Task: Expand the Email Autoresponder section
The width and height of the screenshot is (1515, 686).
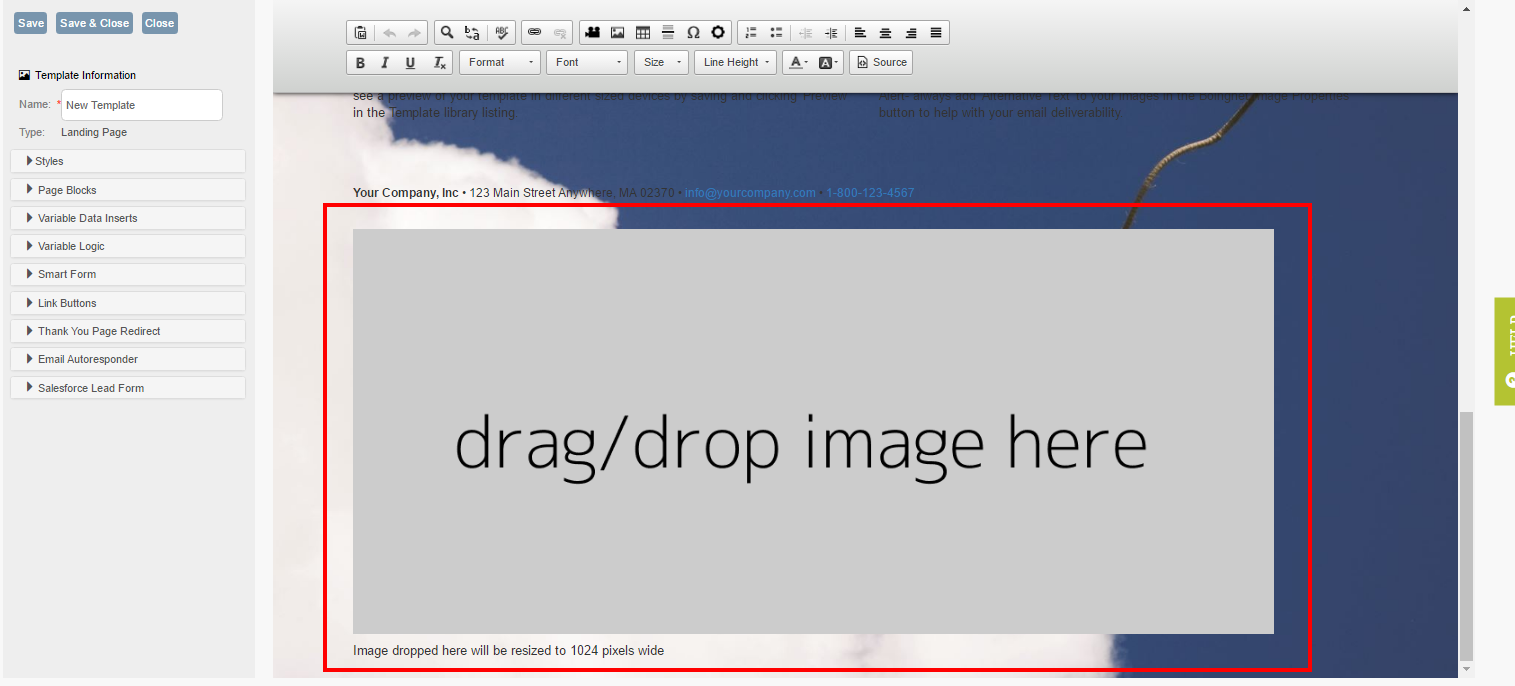Action: point(128,359)
